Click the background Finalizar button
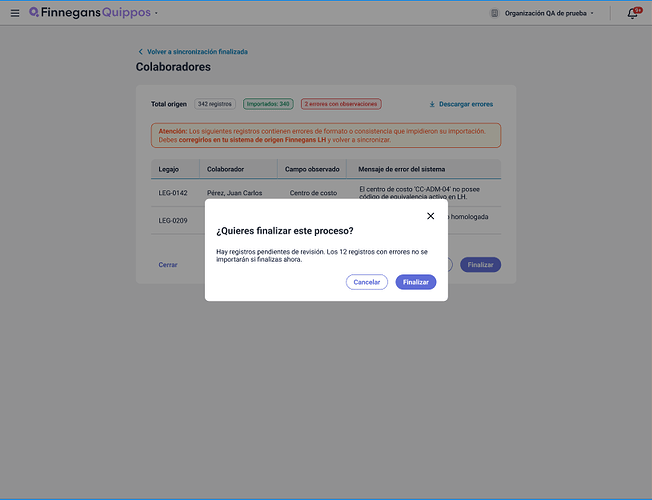Screen dimensions: 652x500 (480, 265)
